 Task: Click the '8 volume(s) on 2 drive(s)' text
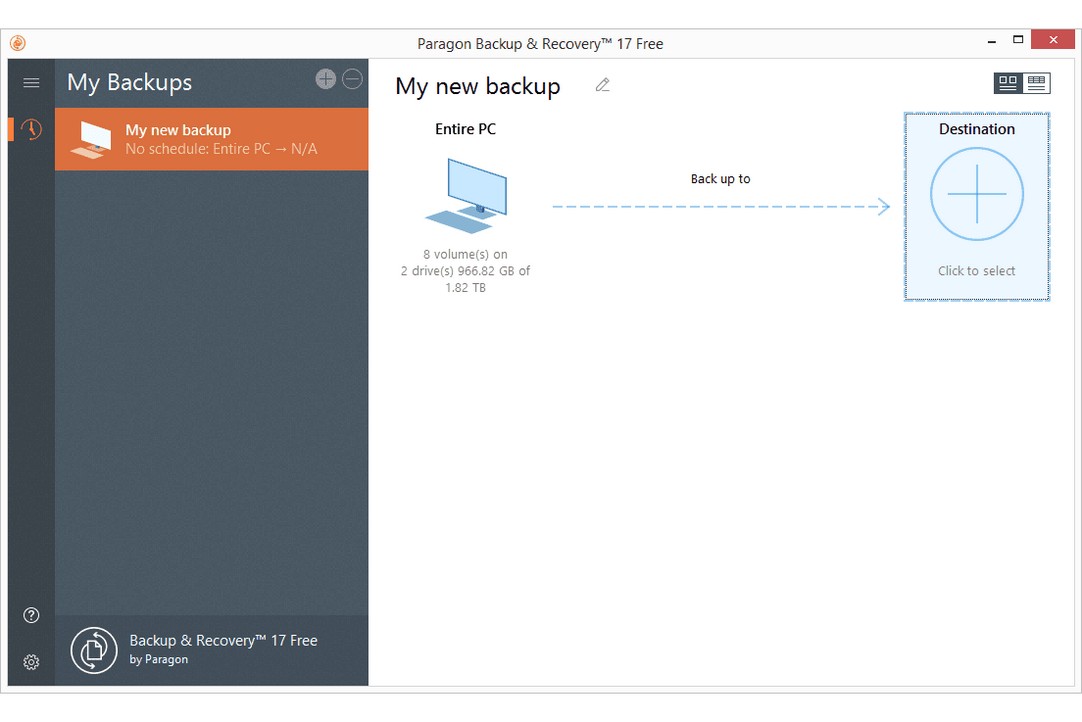[x=466, y=271]
